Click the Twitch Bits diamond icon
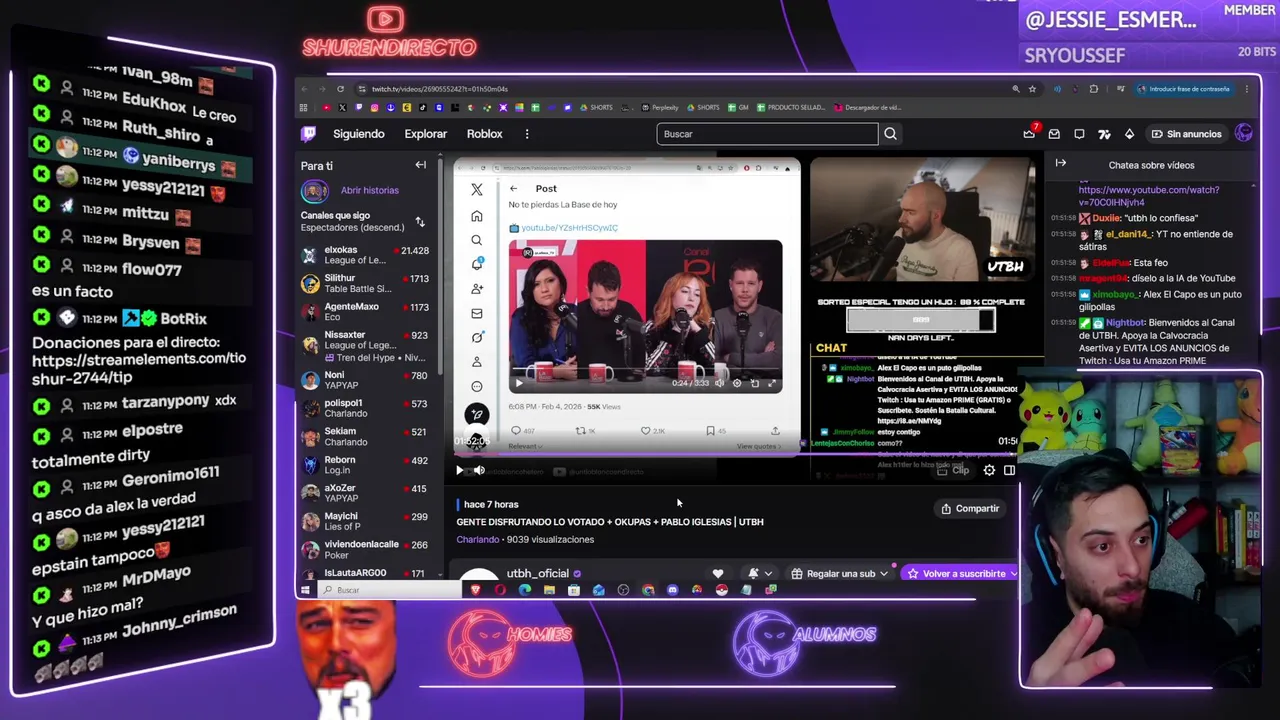 (x=1129, y=134)
